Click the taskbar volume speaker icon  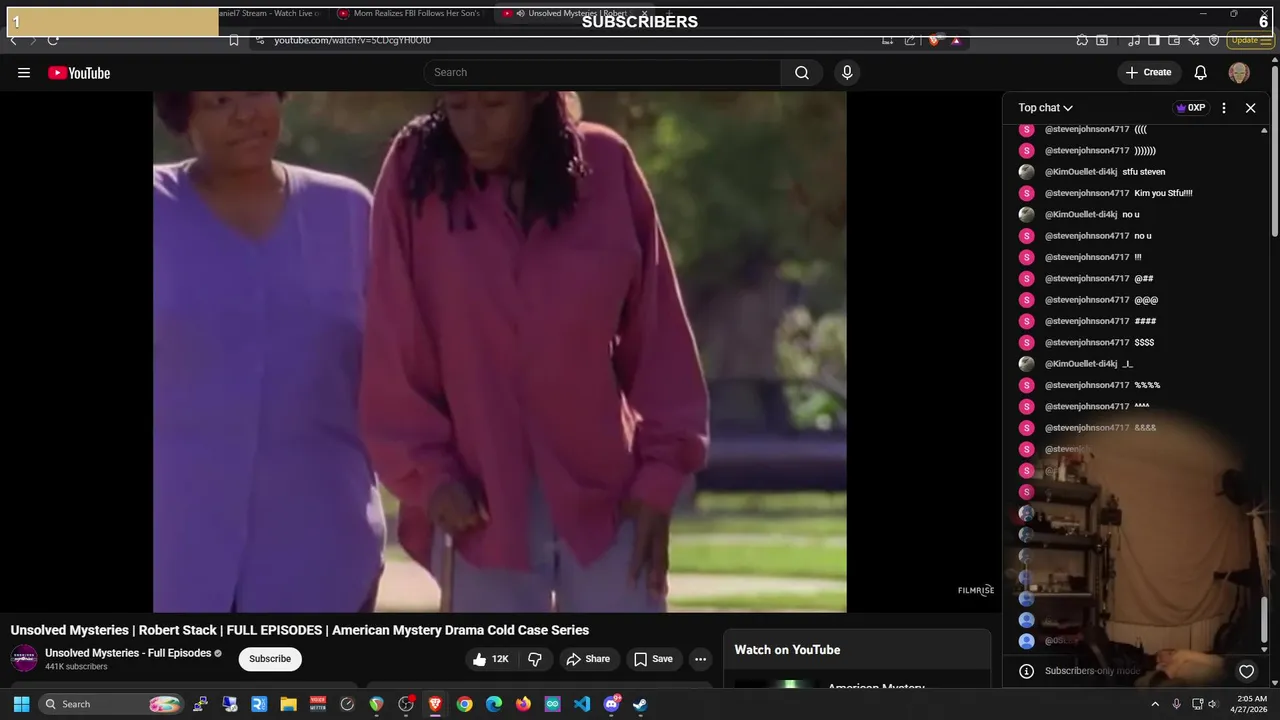1213,704
